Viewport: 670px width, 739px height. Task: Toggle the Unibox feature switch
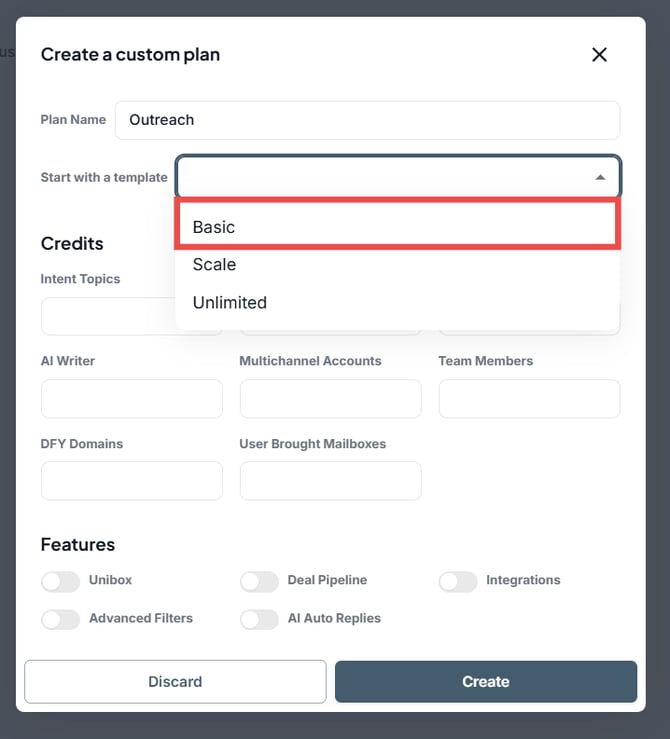pos(60,581)
